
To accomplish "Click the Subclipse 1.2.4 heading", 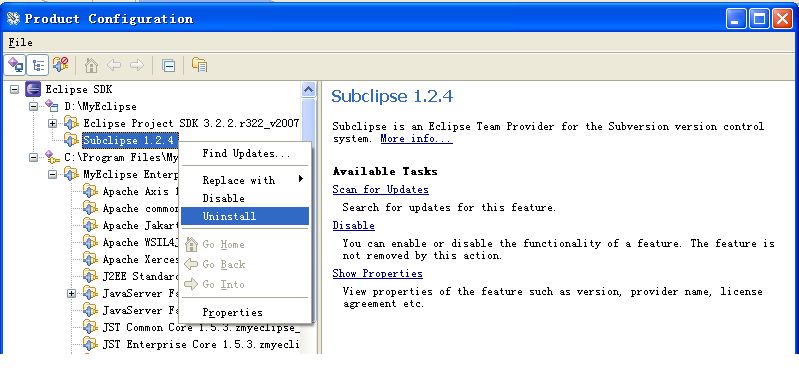I will (392, 96).
